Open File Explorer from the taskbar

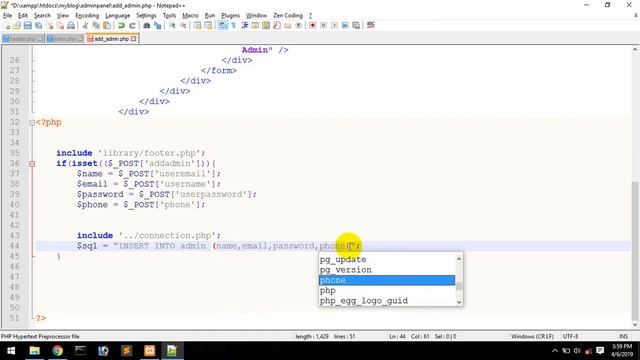pos(35,351)
